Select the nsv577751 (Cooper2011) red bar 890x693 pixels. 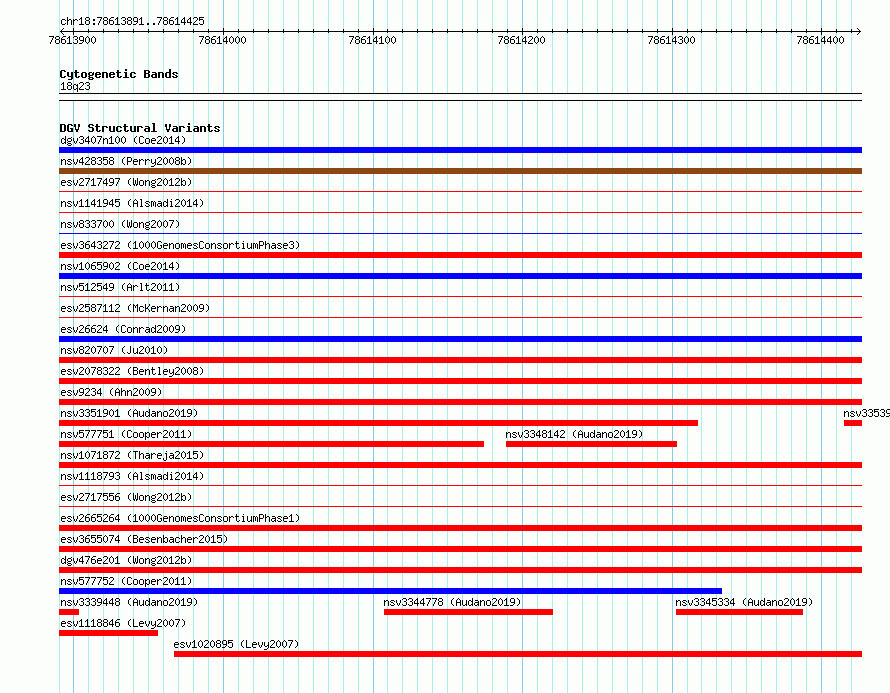271,444
